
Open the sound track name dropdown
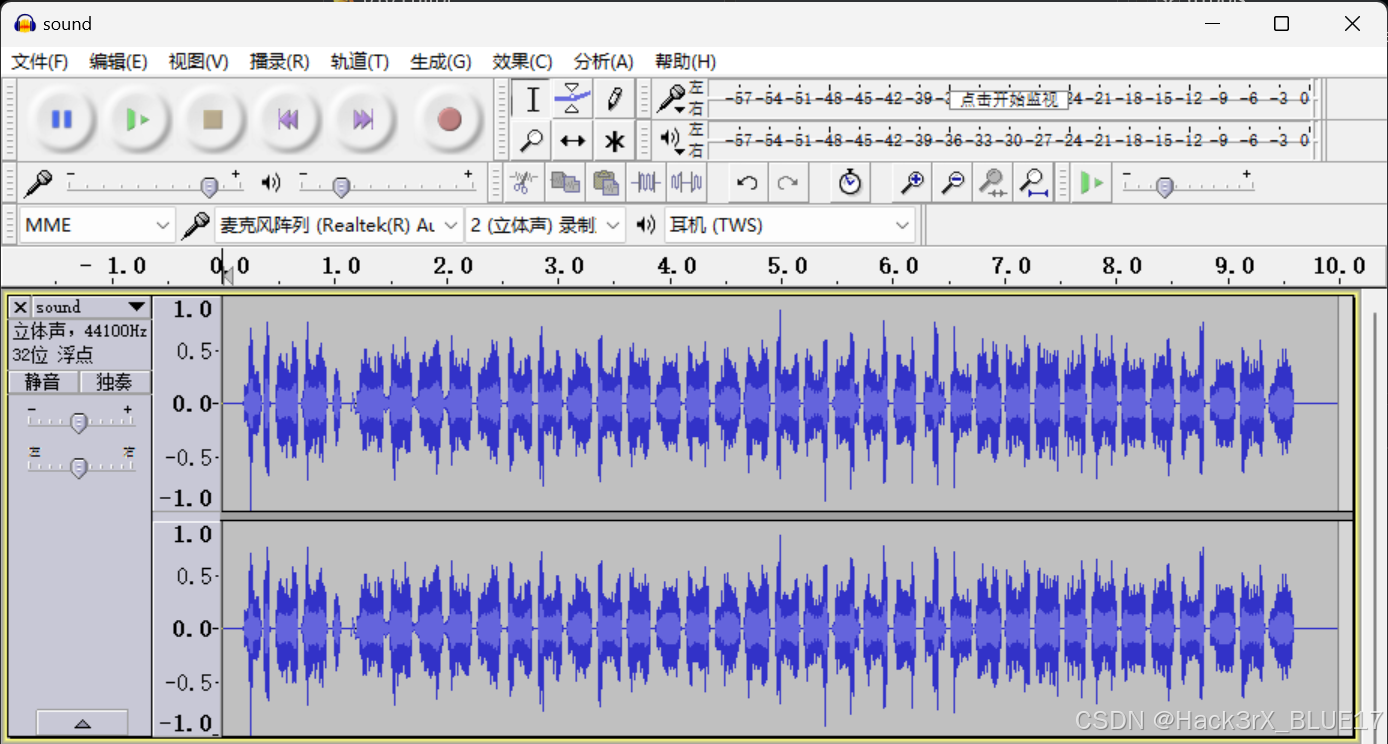click(x=91, y=307)
